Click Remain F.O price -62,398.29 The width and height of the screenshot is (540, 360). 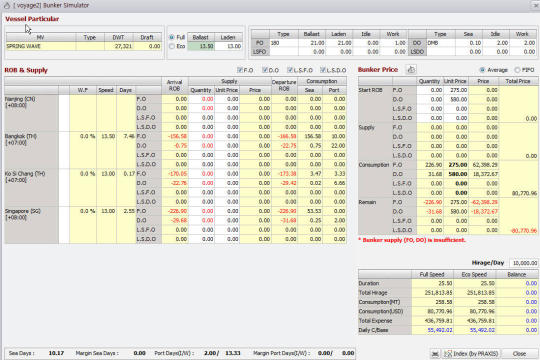tap(484, 202)
